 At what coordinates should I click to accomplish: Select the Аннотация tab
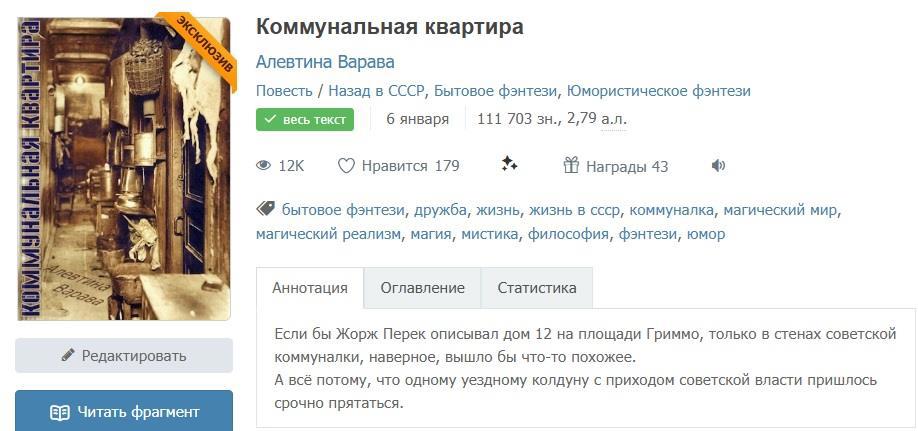pos(310,288)
